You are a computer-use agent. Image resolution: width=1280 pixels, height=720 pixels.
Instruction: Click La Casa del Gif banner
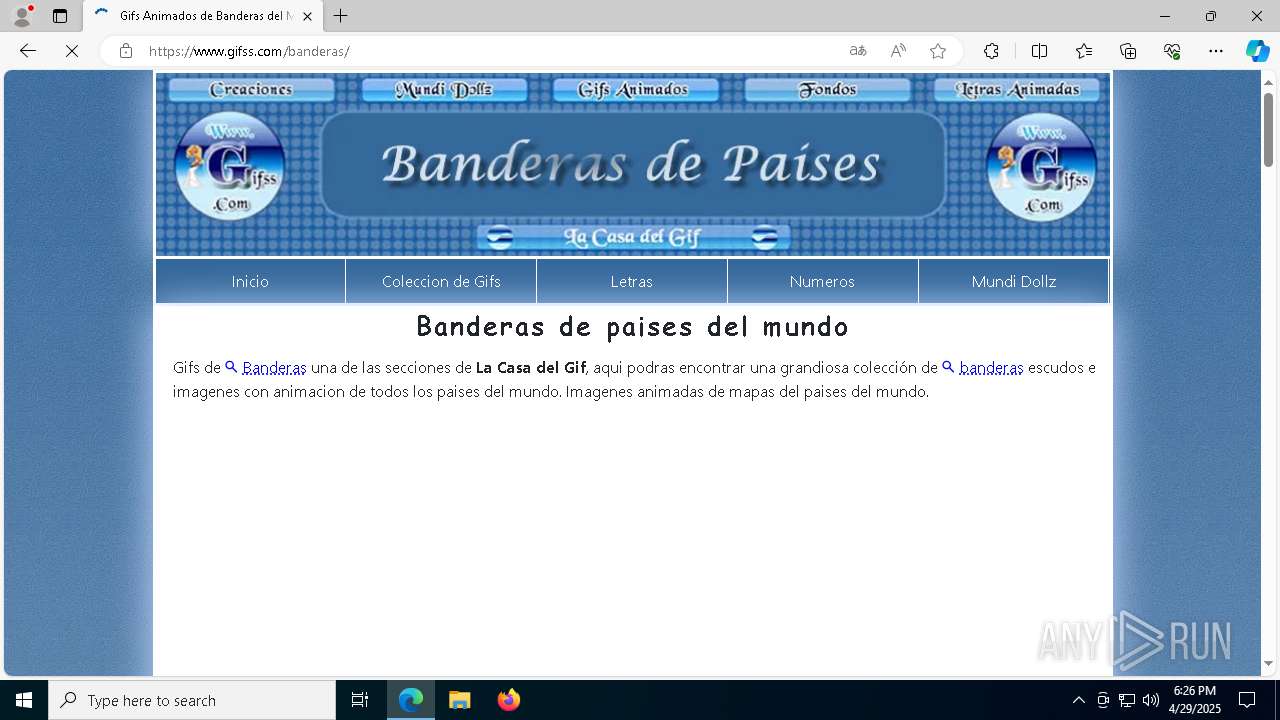[633, 237]
